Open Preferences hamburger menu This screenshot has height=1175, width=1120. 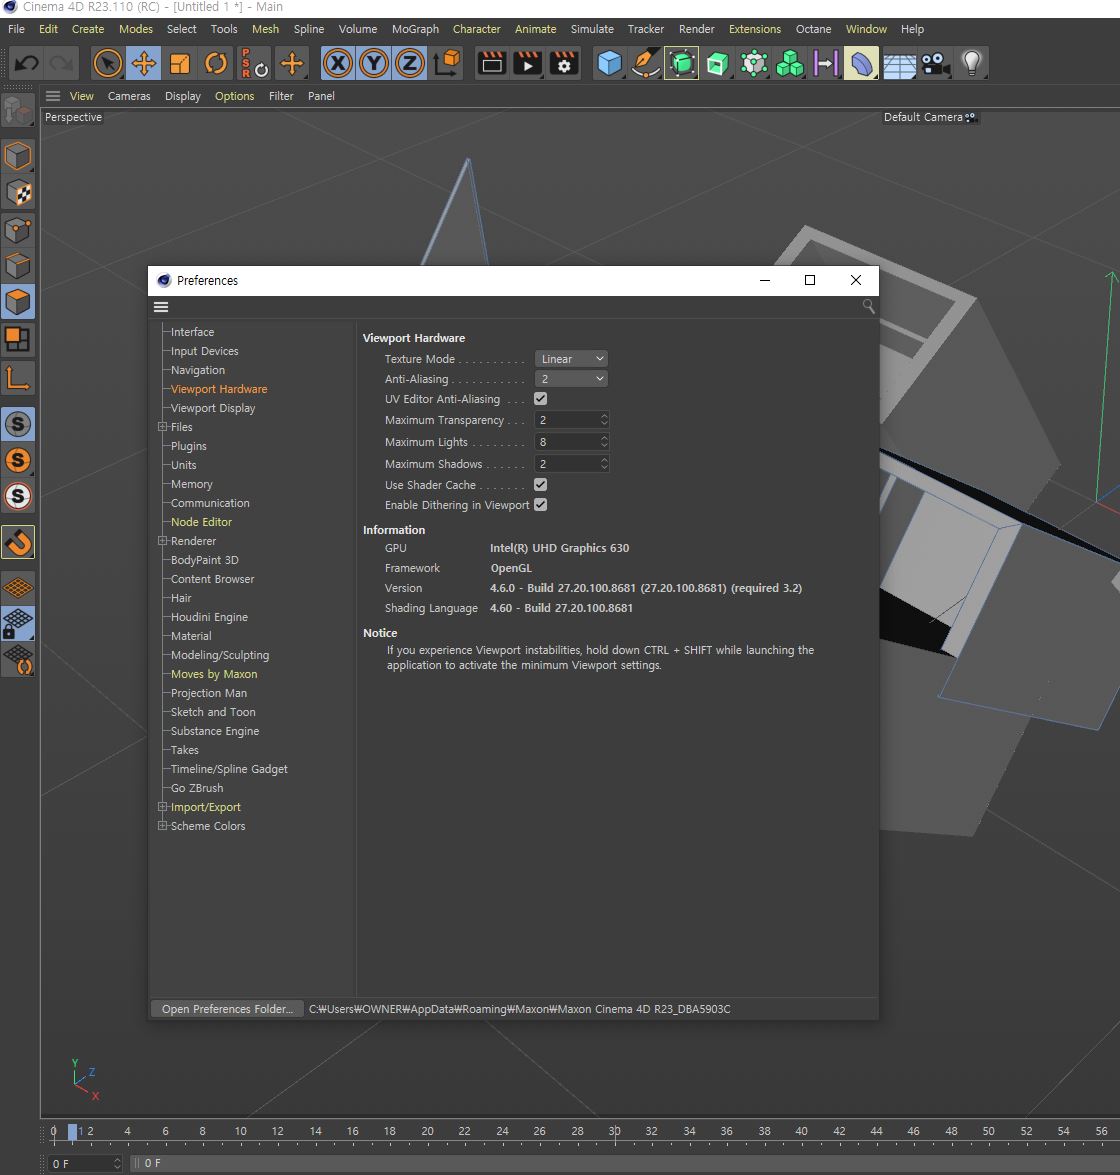(161, 307)
